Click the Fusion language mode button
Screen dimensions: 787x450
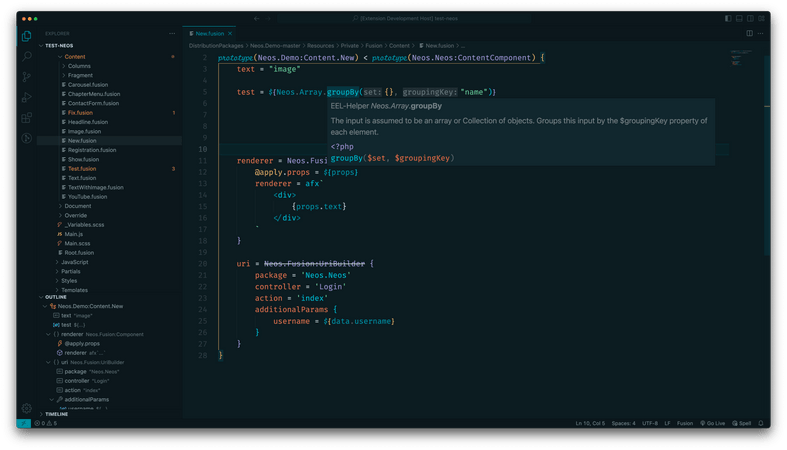tap(685, 423)
